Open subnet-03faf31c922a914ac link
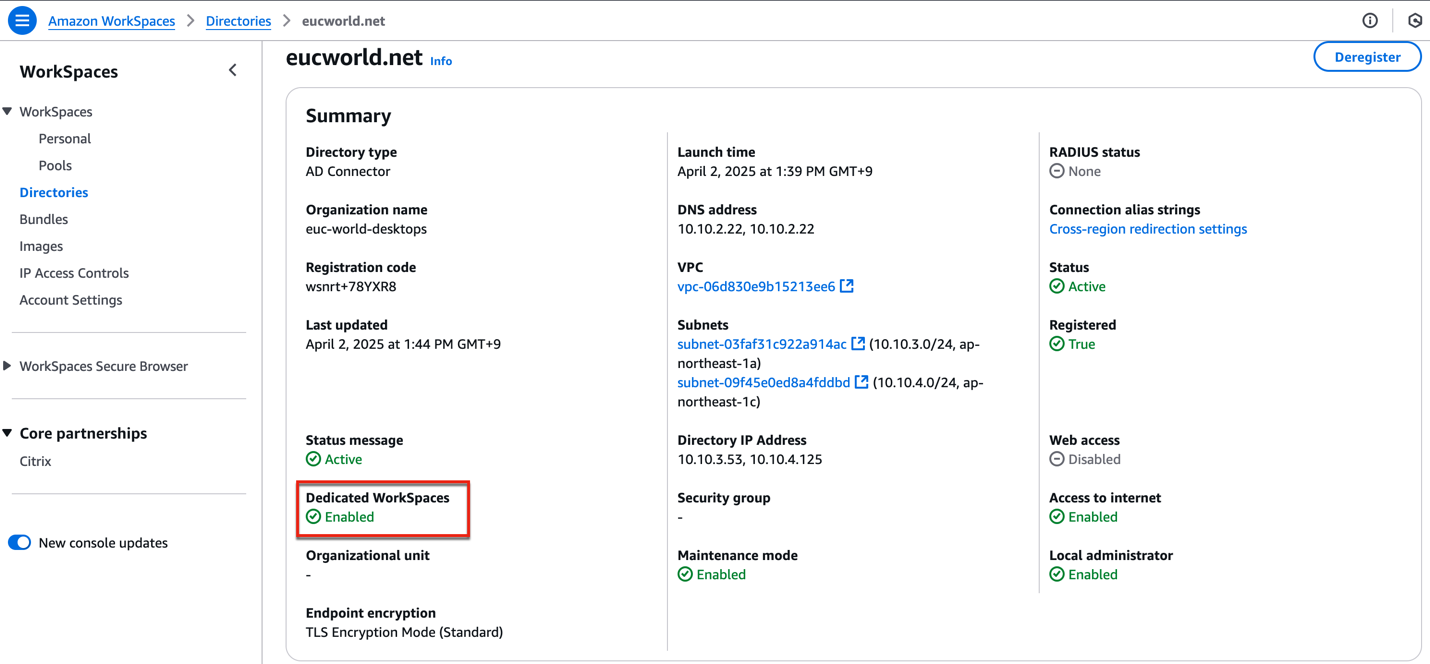 coord(762,344)
